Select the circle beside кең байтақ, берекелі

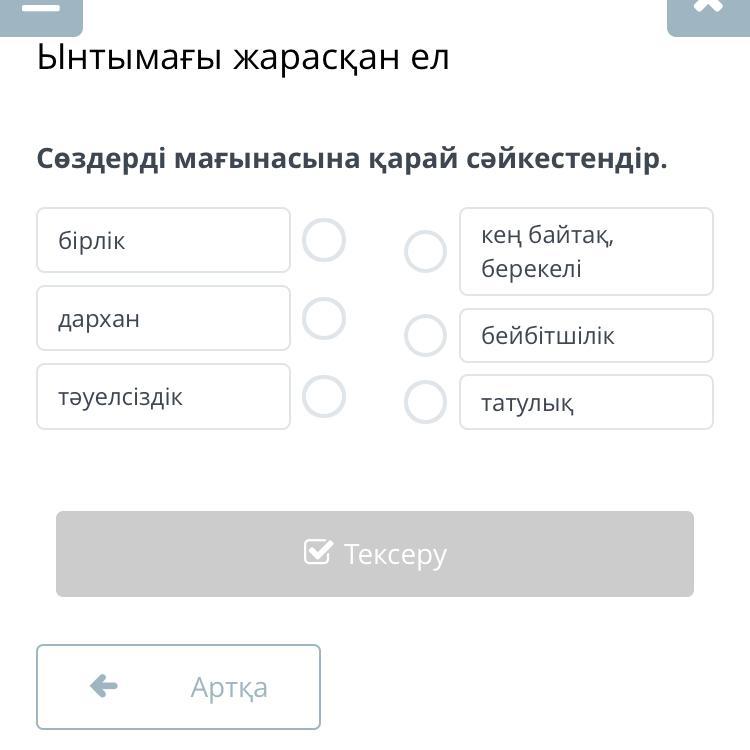(425, 252)
